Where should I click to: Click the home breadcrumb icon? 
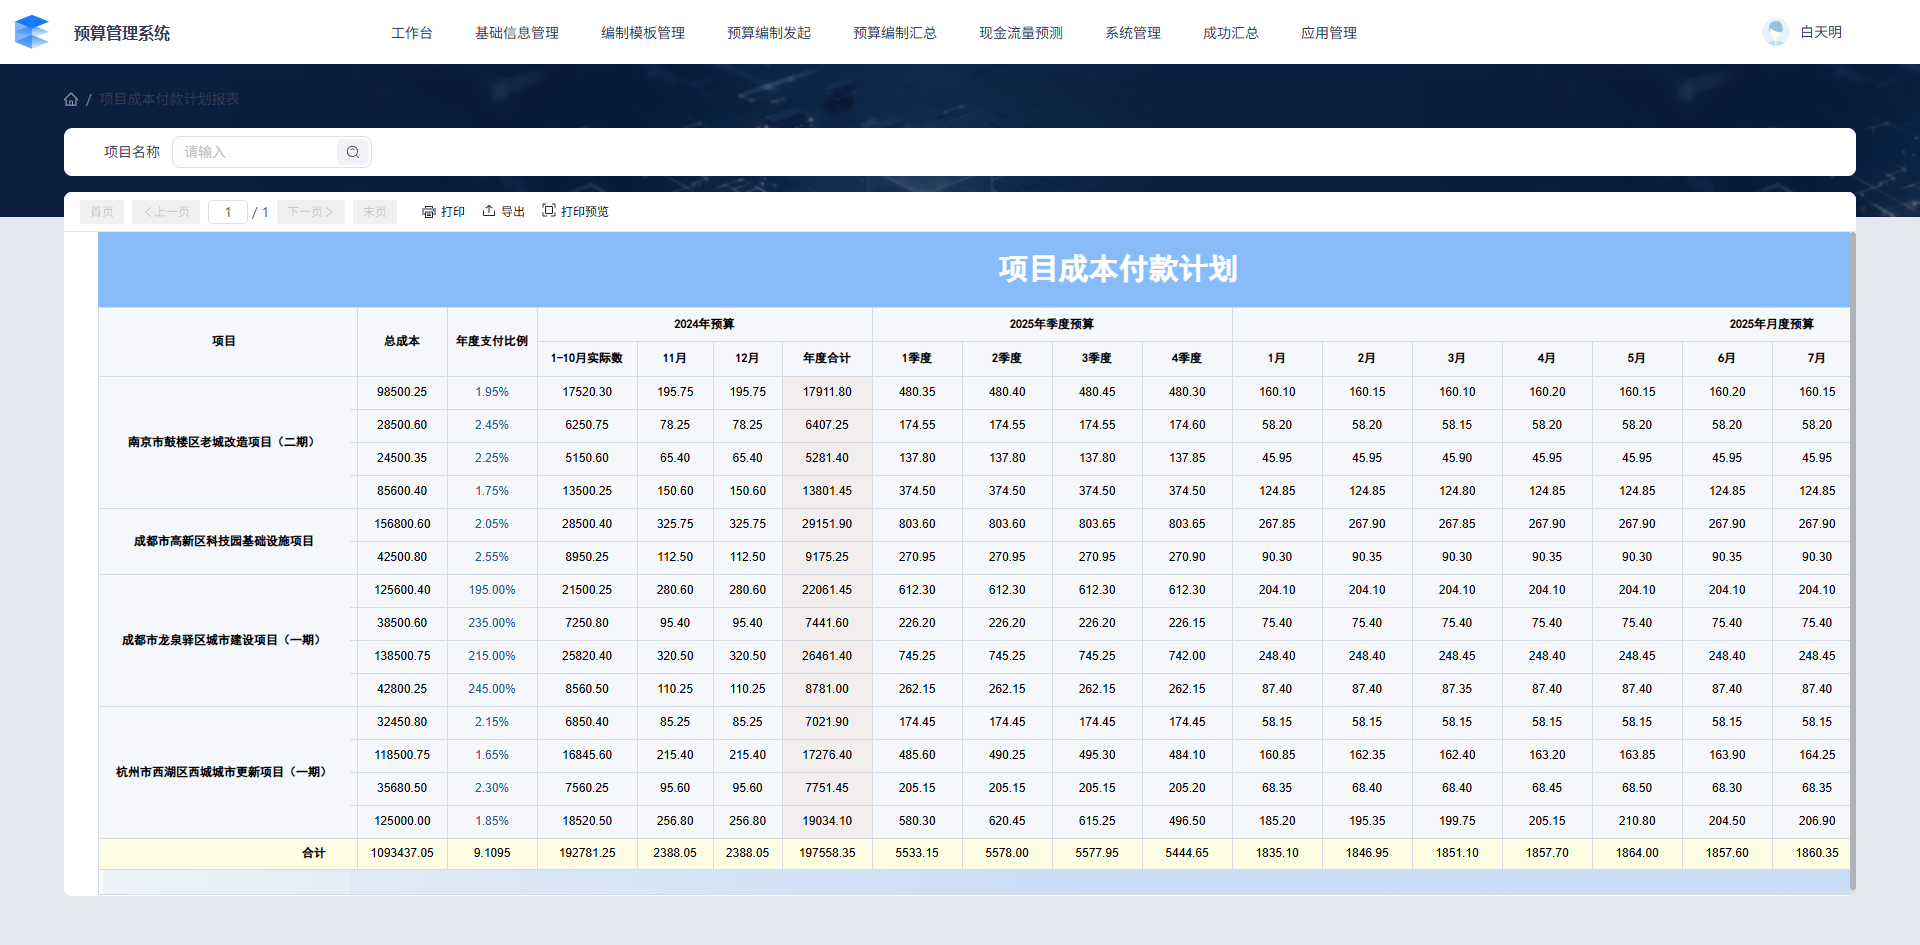pos(71,99)
